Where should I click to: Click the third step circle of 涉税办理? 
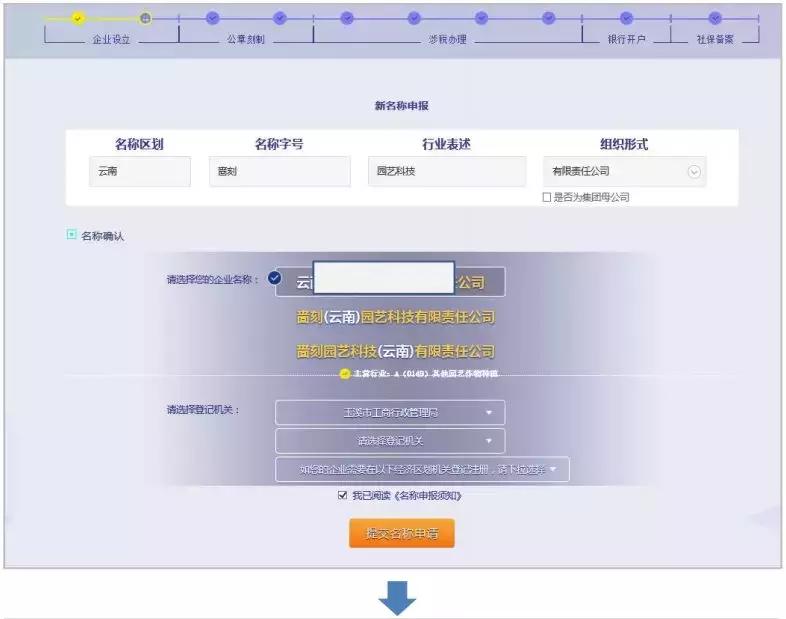point(481,19)
